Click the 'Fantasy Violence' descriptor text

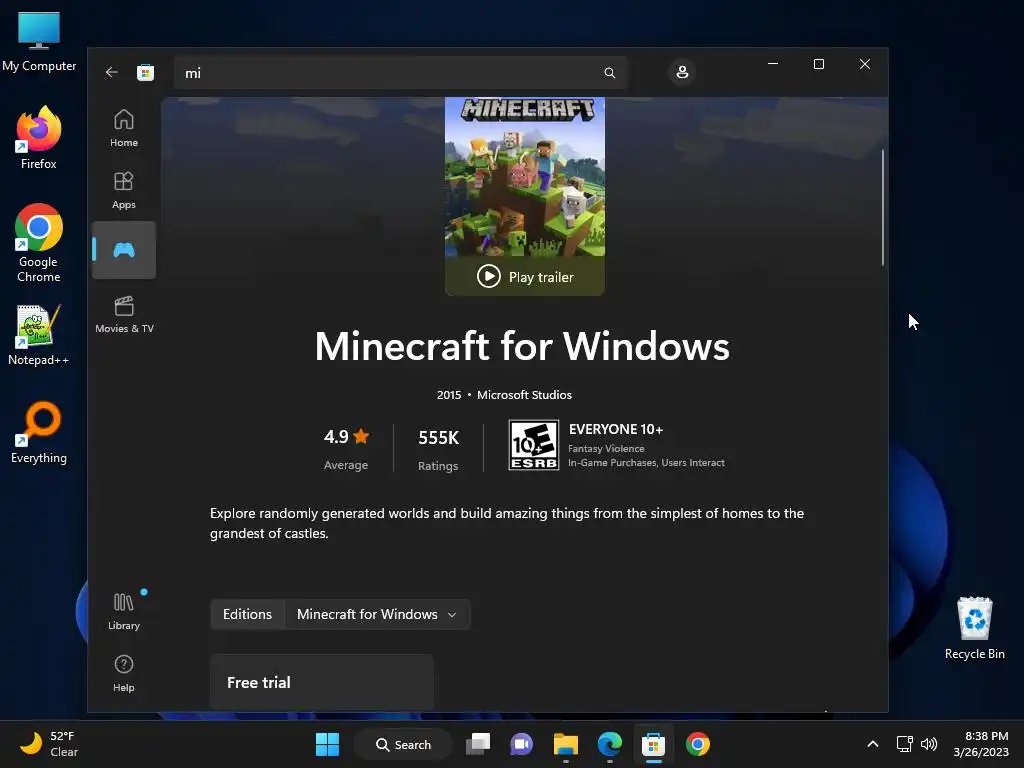[x=606, y=449]
